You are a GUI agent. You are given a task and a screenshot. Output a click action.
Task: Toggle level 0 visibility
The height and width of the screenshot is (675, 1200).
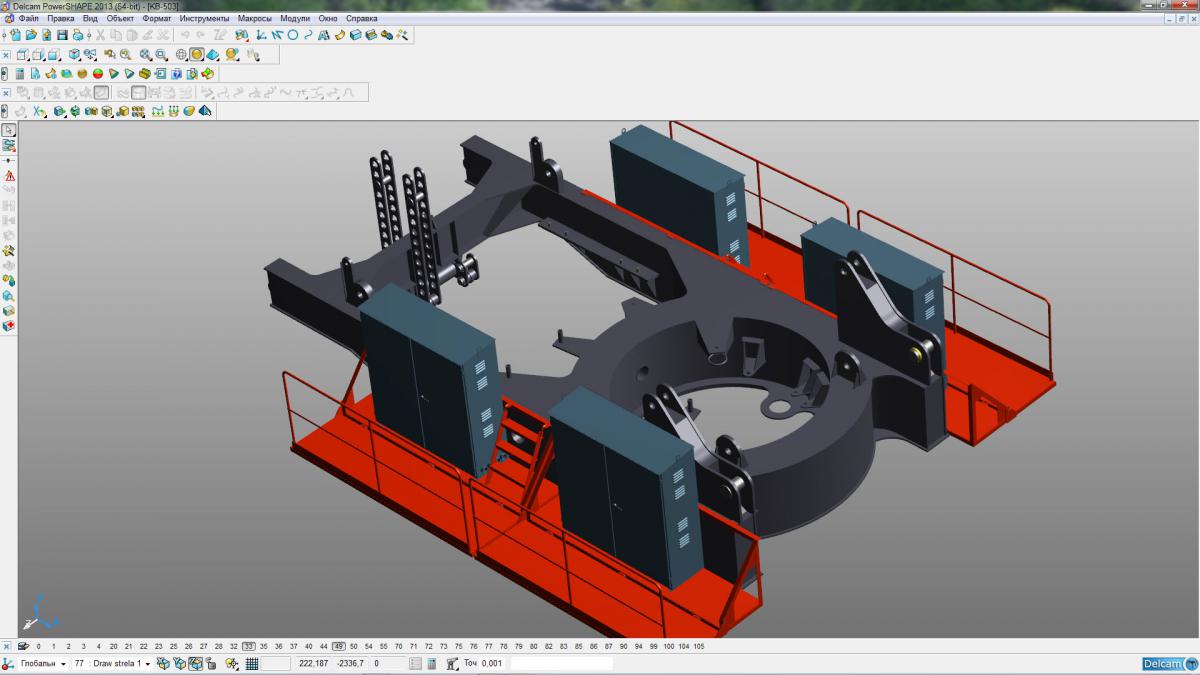pyautogui.click(x=39, y=646)
